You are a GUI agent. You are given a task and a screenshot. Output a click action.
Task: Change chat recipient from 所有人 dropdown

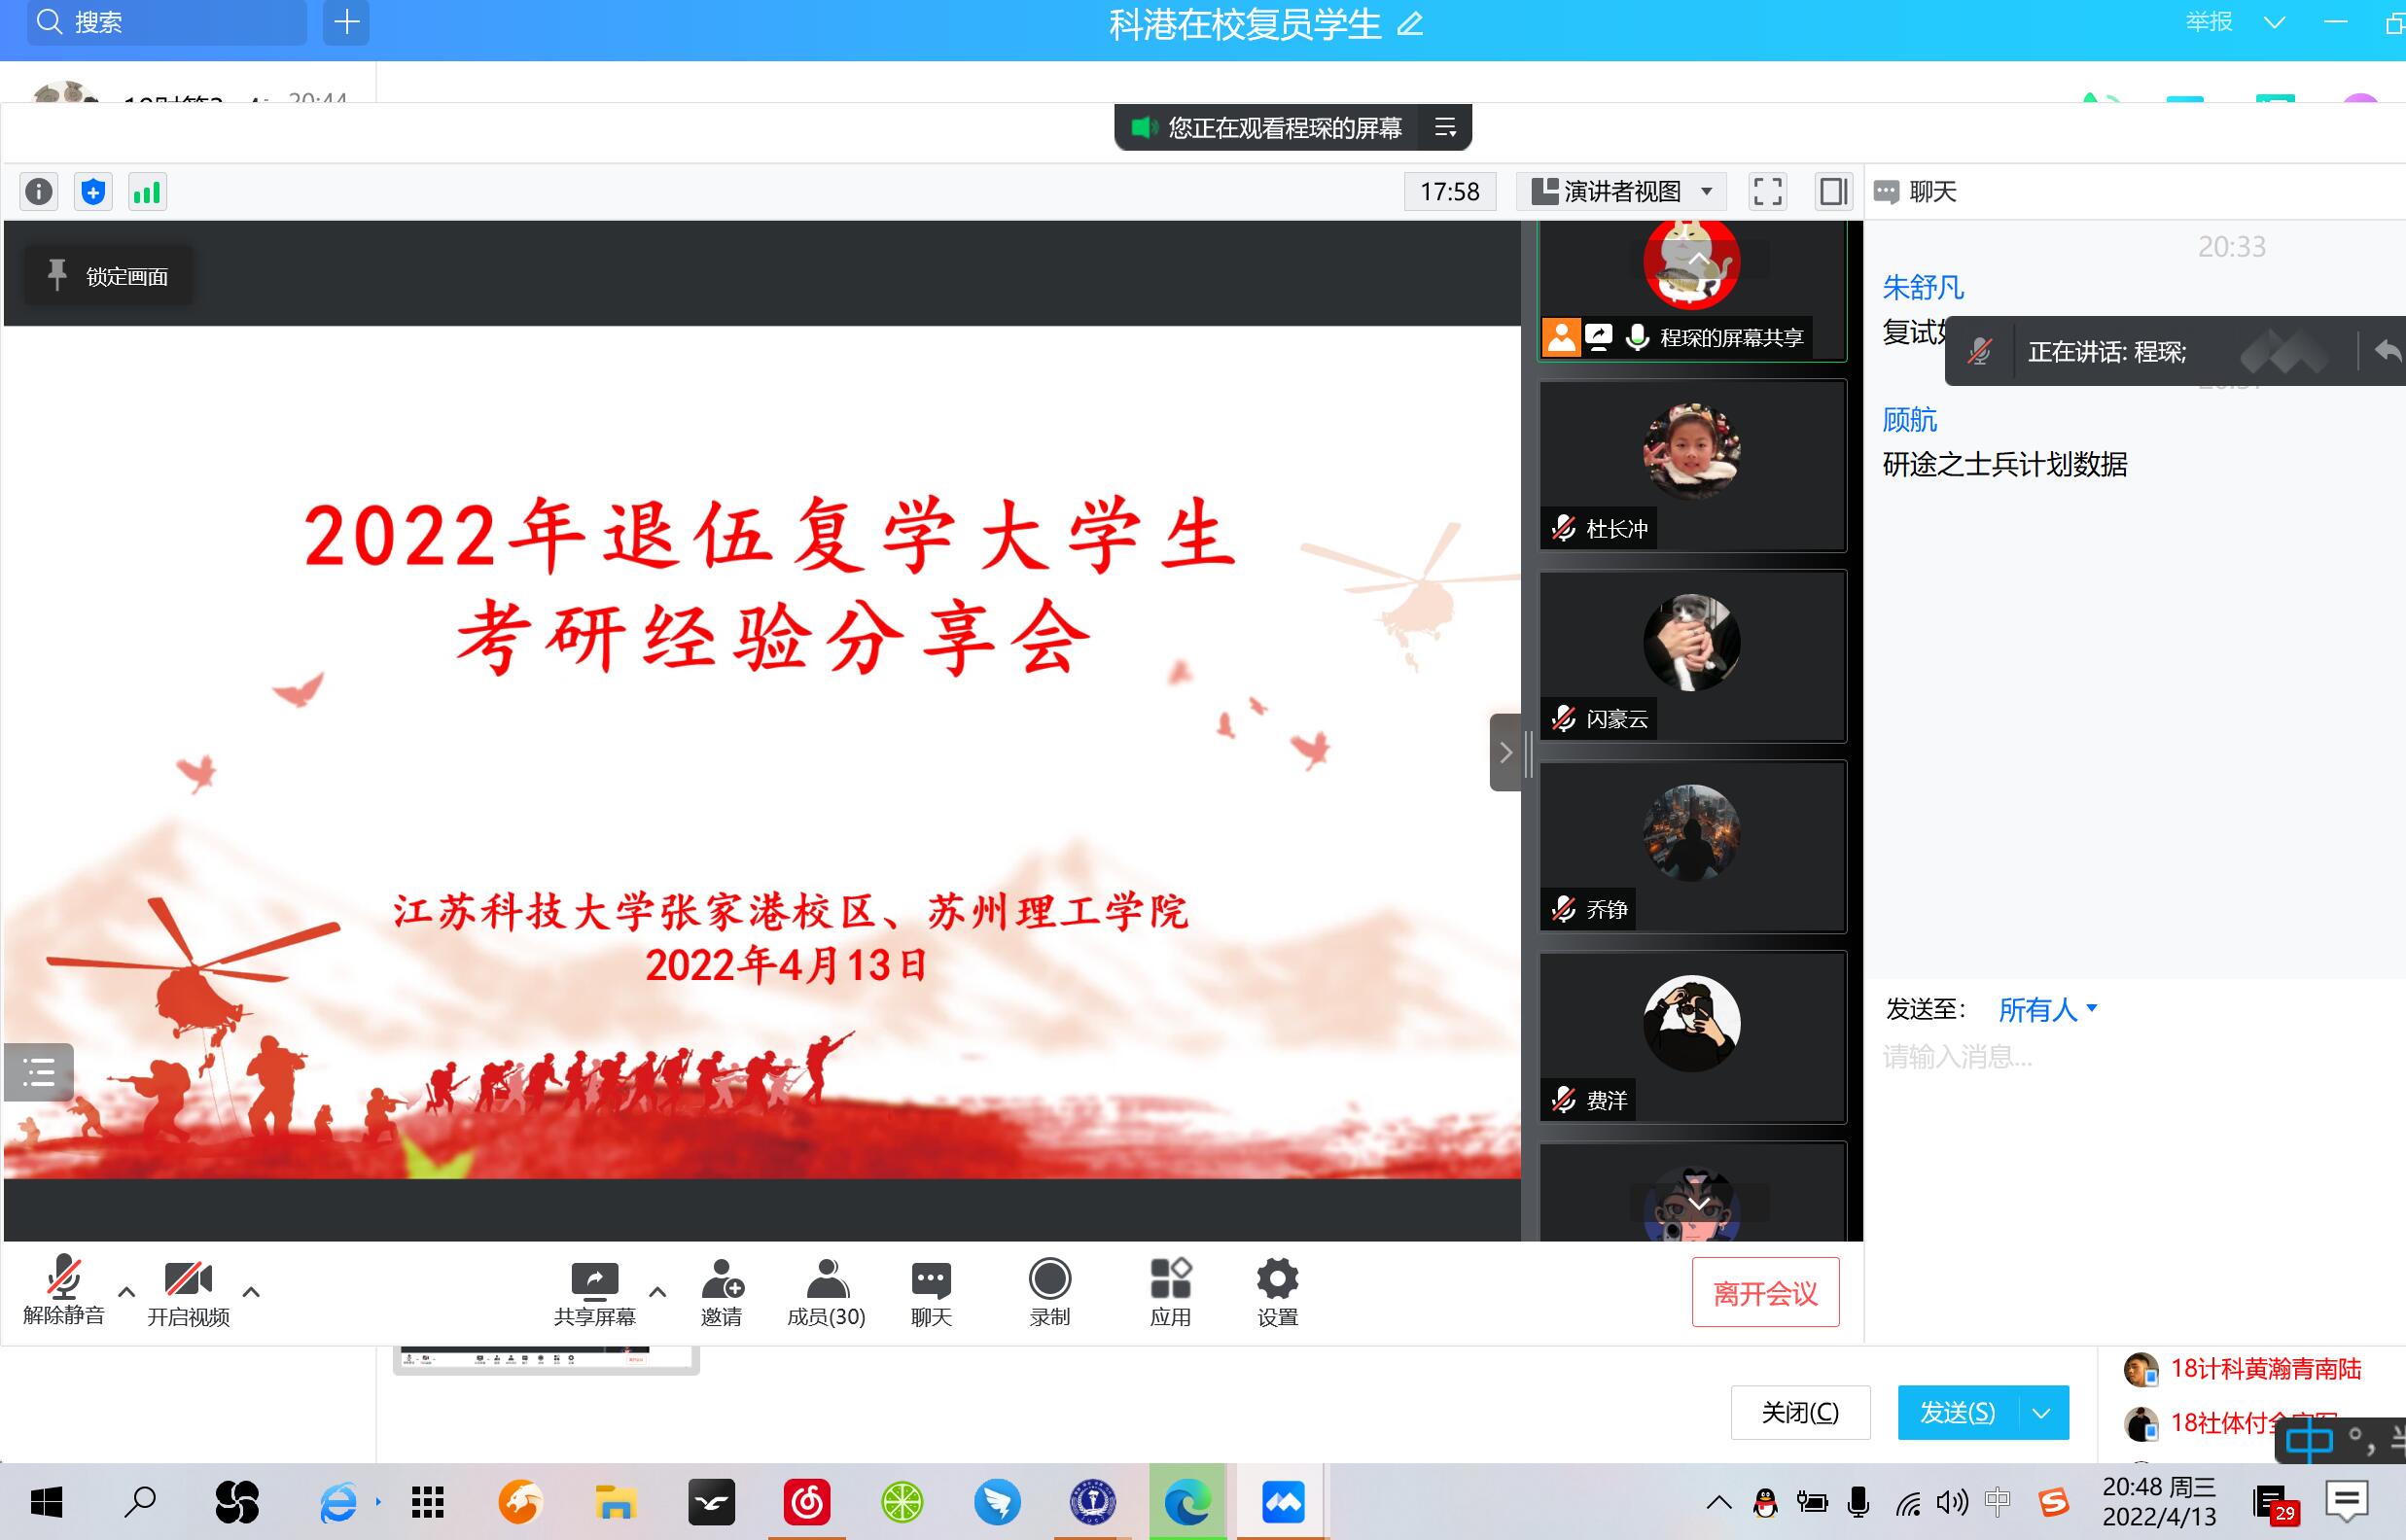(2046, 1010)
